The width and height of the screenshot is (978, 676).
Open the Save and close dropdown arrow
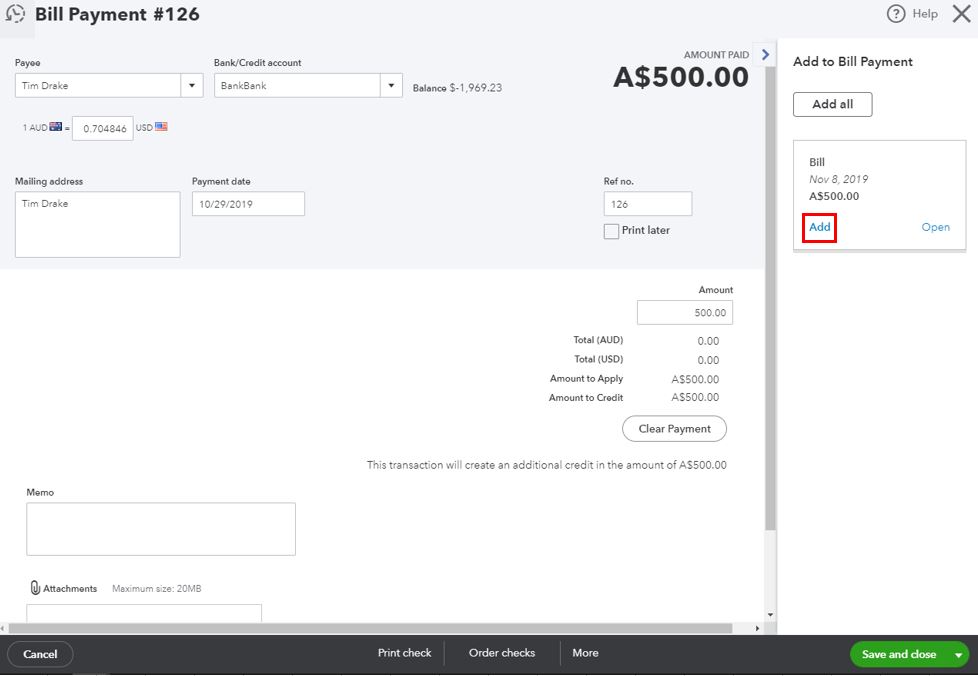(x=959, y=655)
